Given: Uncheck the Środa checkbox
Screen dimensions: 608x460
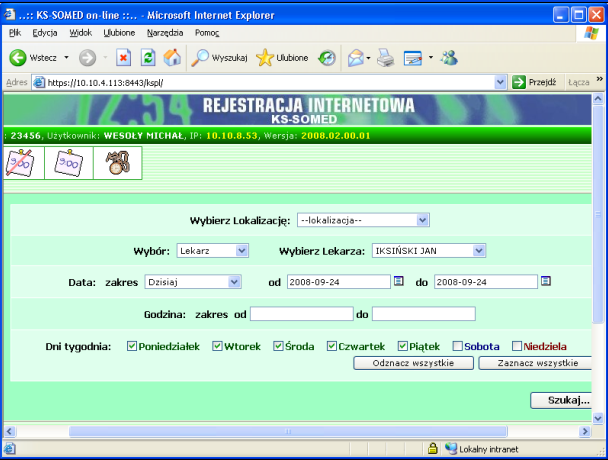Looking at the screenshot, I should pos(278,346).
